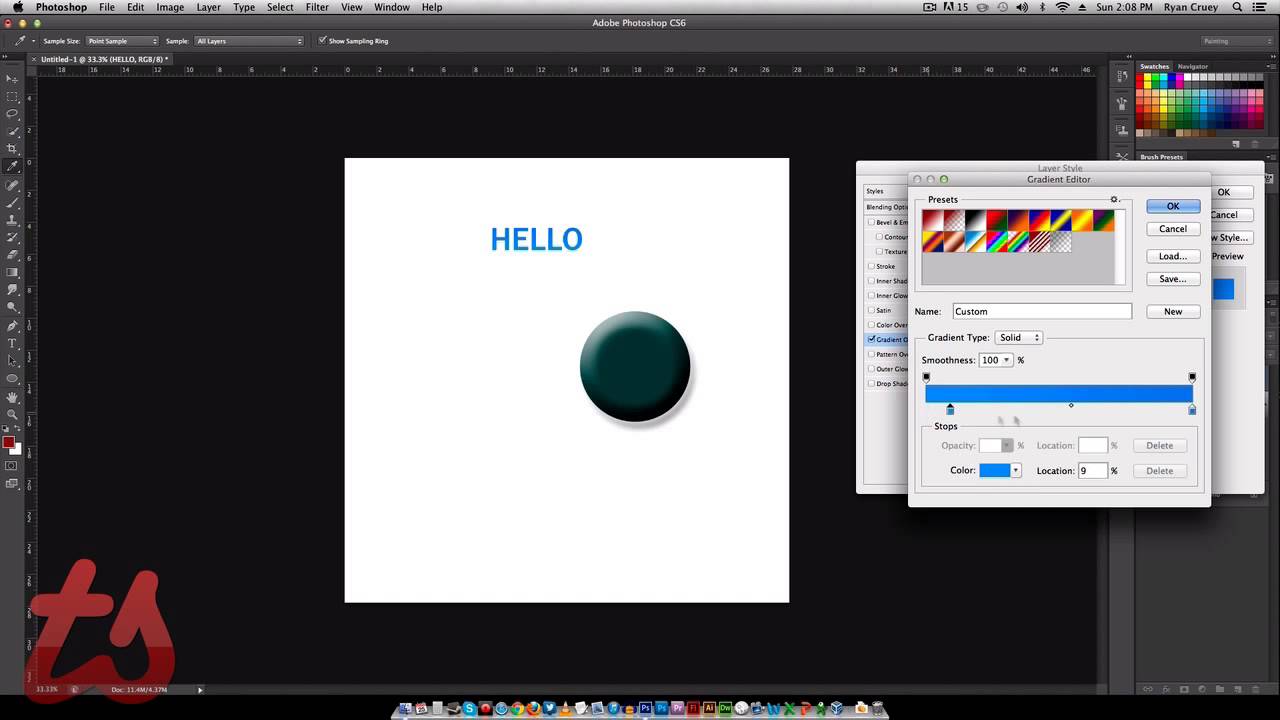Select the Rectangular Marquee tool
This screenshot has height=720, width=1280.
12,97
